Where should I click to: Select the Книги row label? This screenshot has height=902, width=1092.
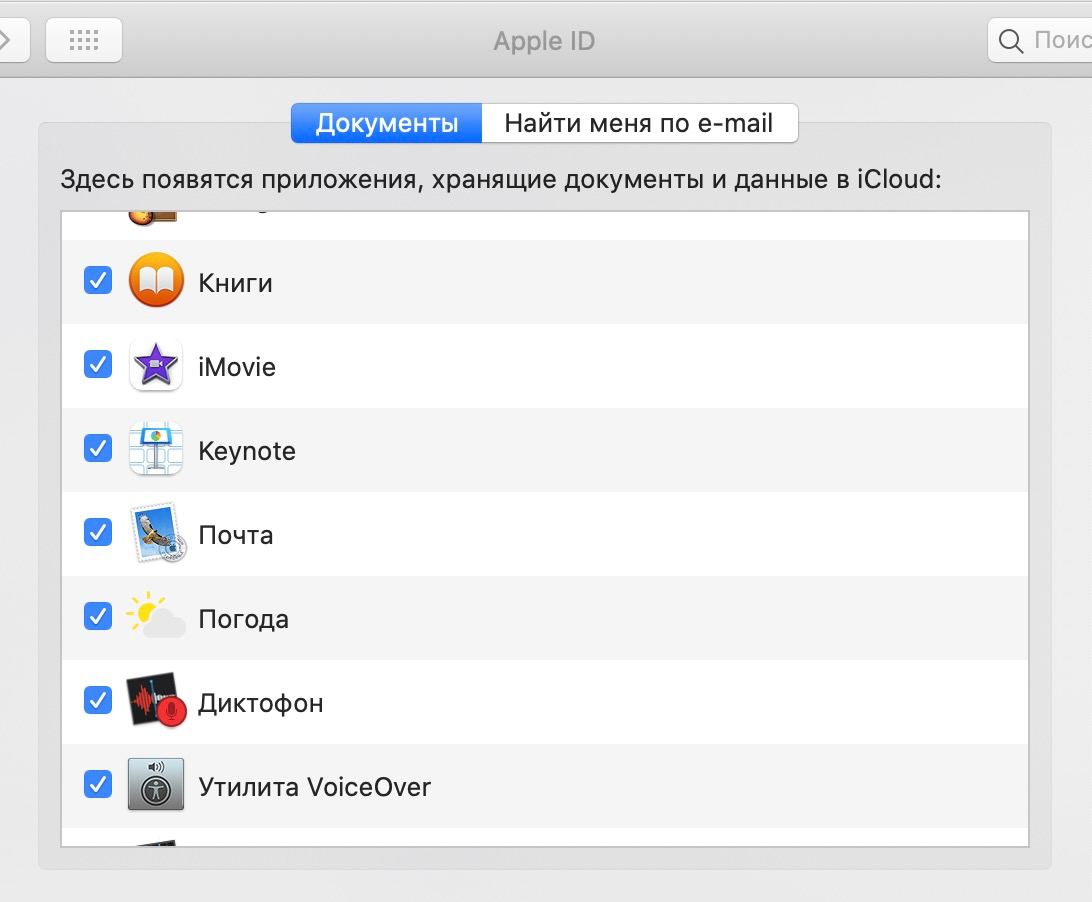pyautogui.click(x=235, y=283)
